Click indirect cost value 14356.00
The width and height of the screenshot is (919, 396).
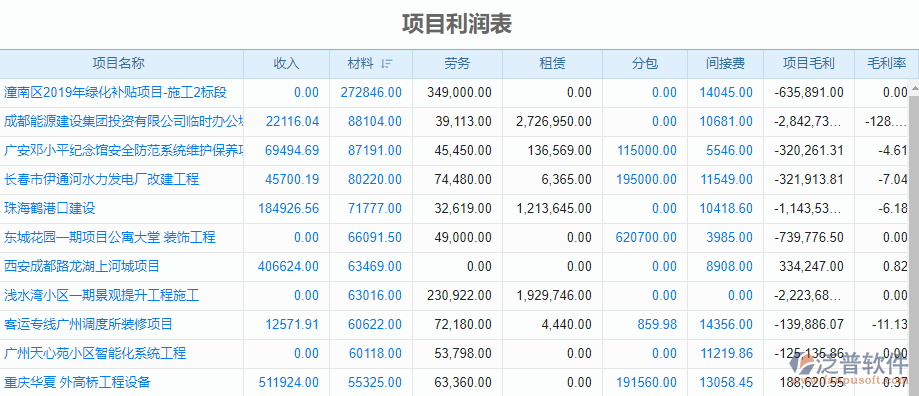tap(726, 324)
